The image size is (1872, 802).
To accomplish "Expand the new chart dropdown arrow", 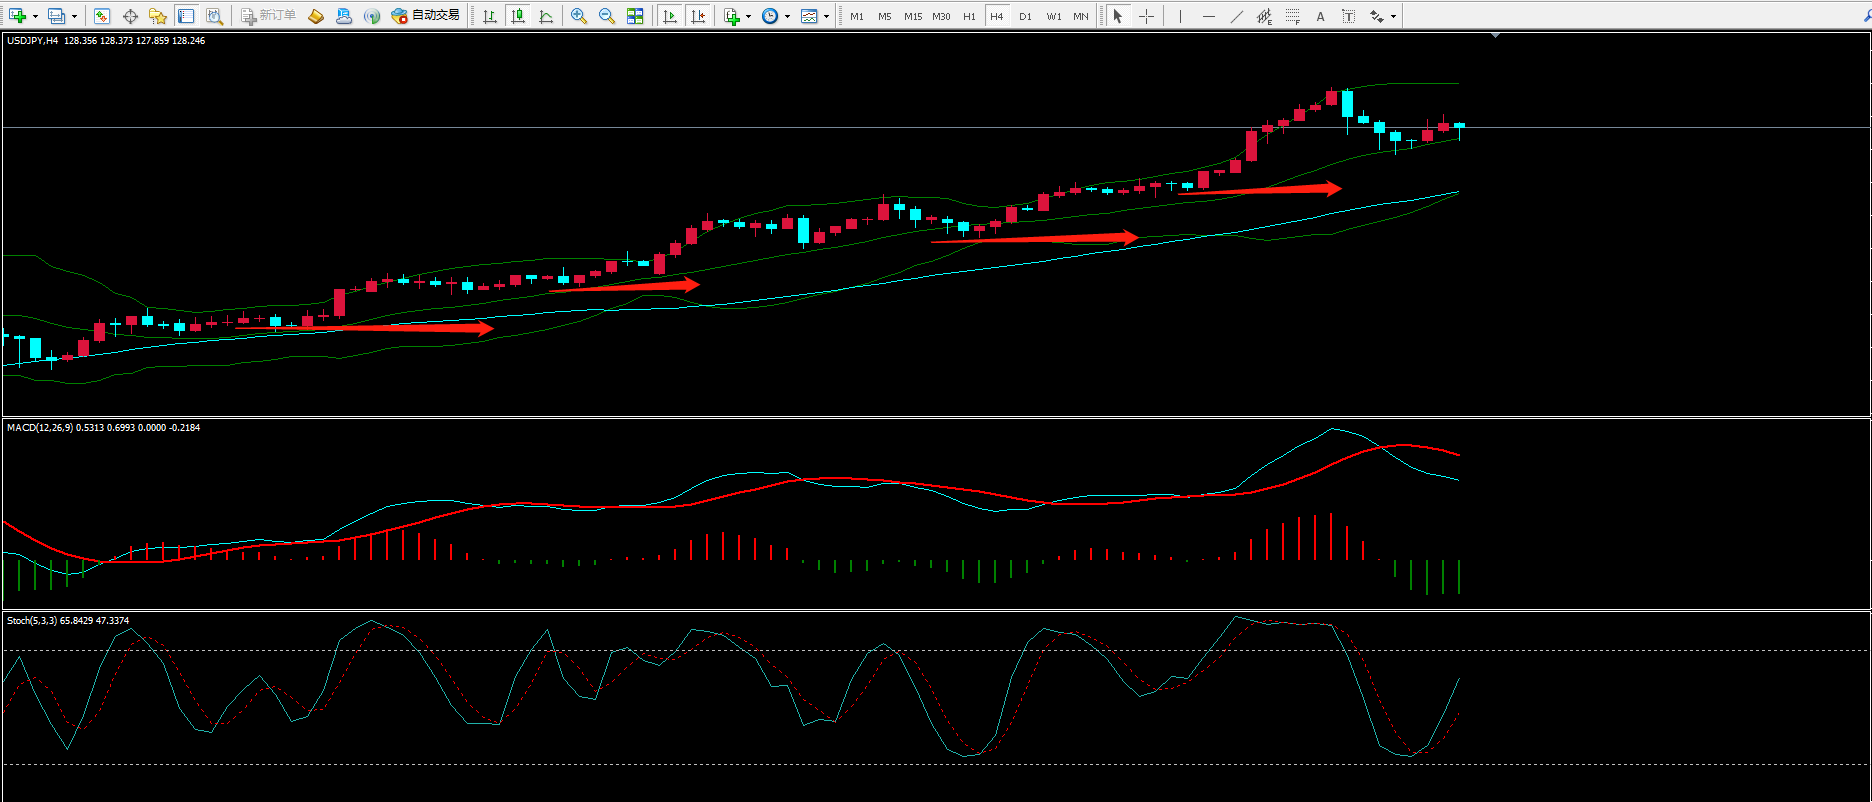I will (36, 16).
